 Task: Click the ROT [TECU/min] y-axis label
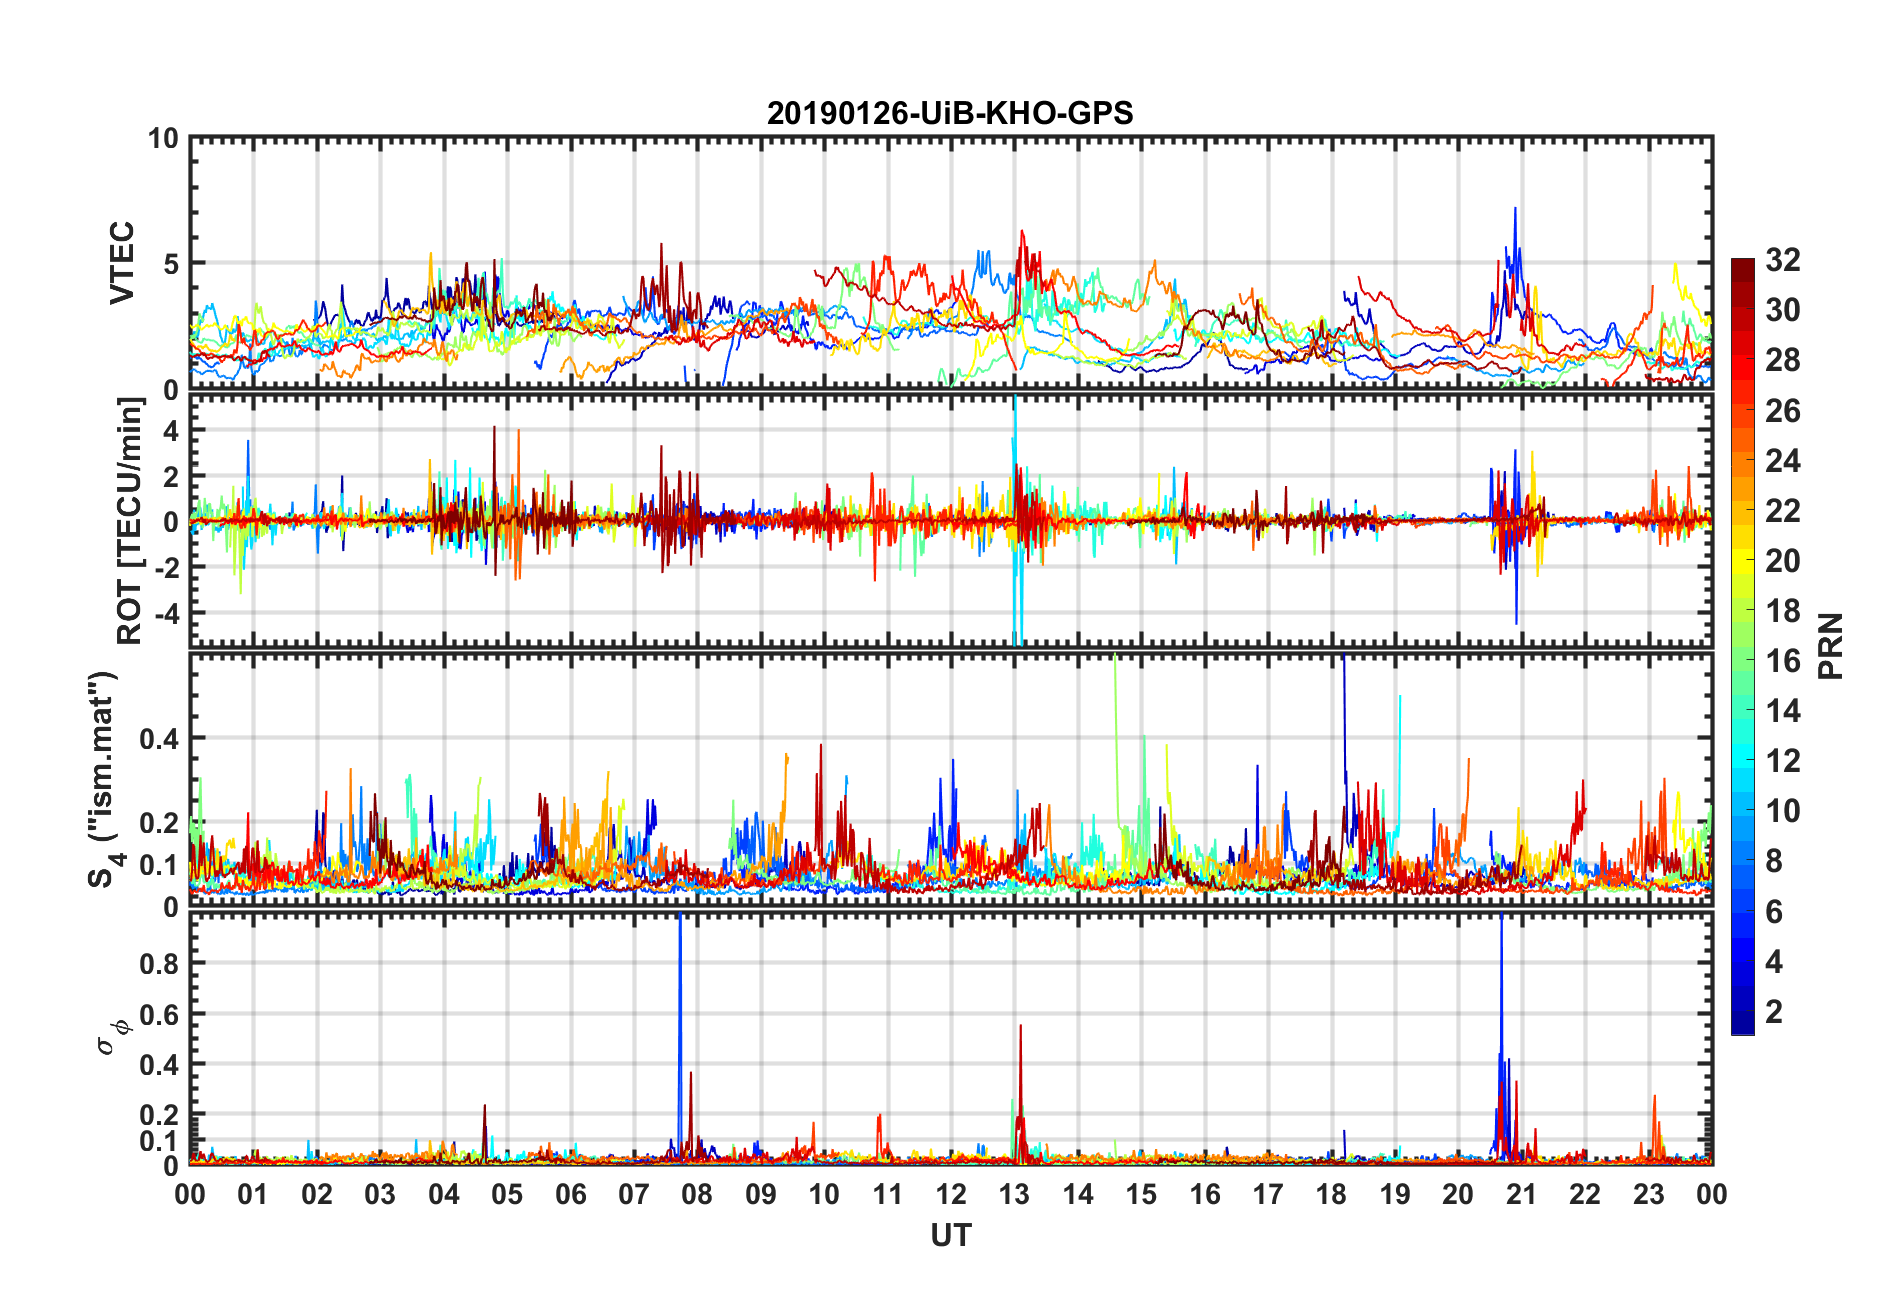click(130, 521)
